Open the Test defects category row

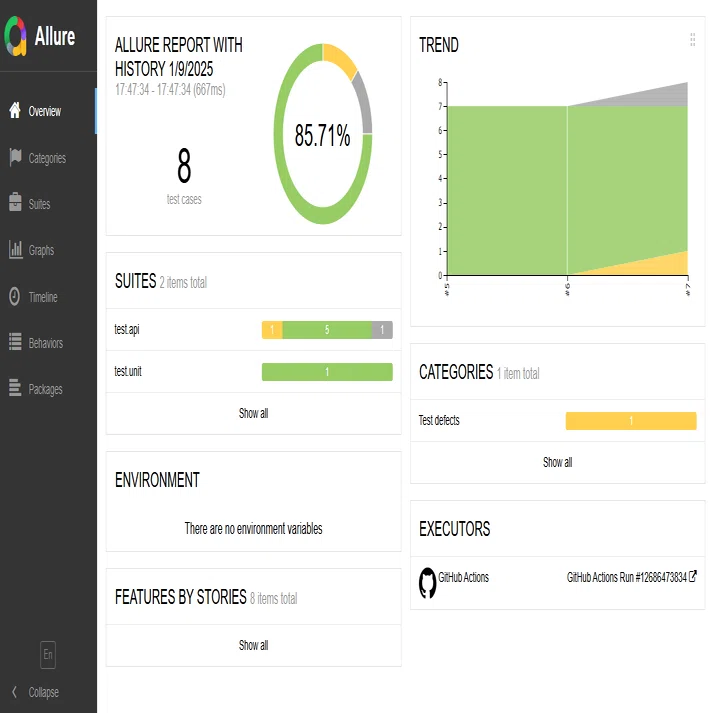[x=557, y=421]
